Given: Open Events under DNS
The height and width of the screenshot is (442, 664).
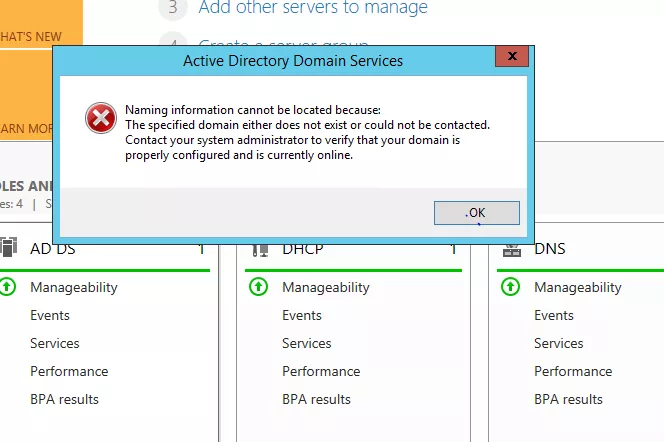Looking at the screenshot, I should (x=554, y=315).
